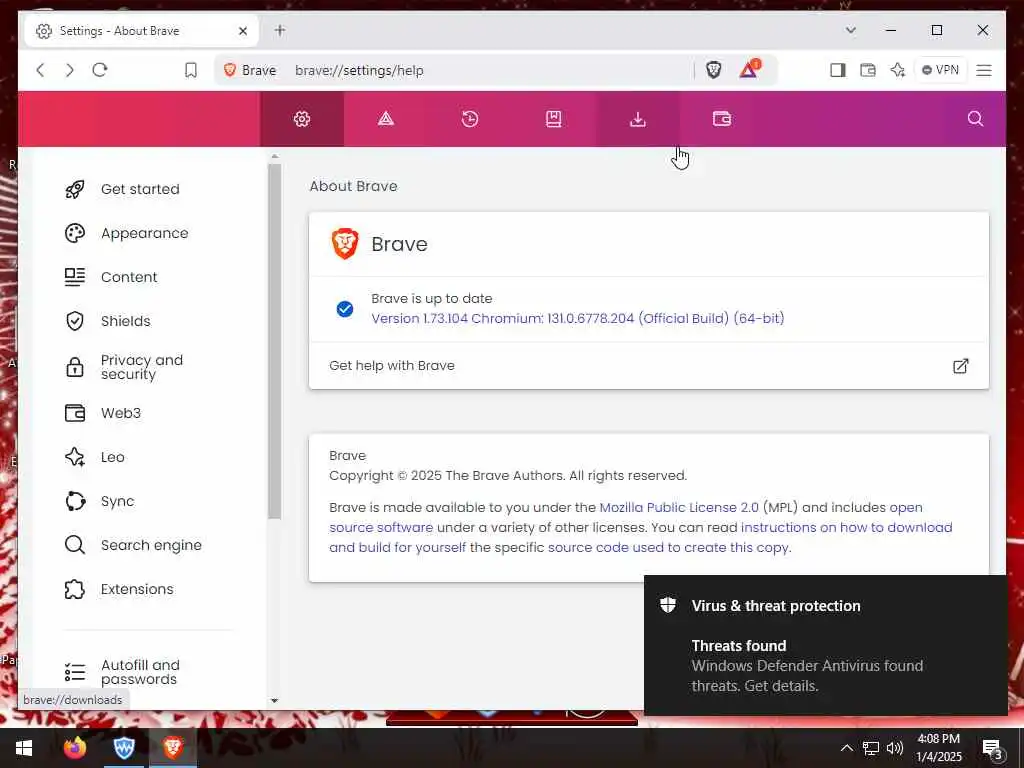The image size is (1024, 768).
Task: Open tab search dropdown chevron
Action: [850, 30]
